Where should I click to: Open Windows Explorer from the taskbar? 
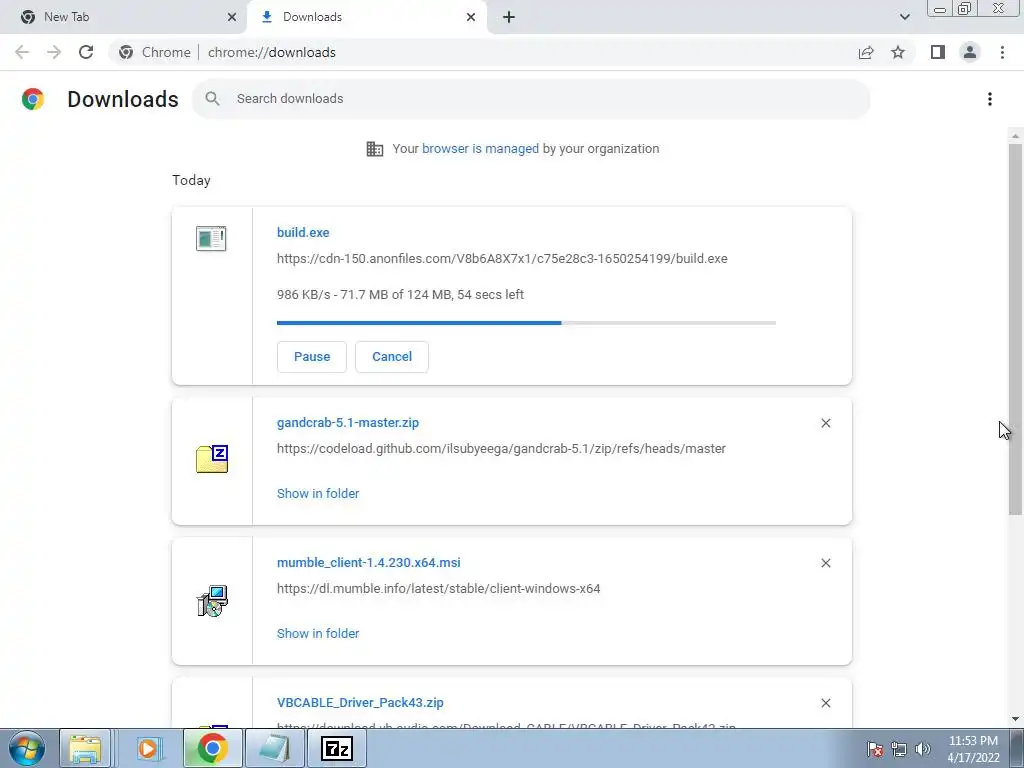pos(86,748)
